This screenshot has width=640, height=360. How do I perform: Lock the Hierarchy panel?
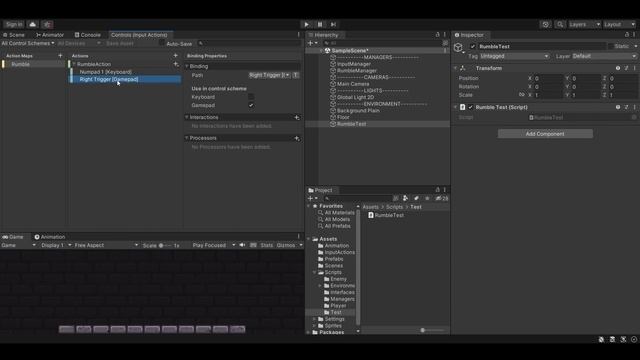click(438, 35)
